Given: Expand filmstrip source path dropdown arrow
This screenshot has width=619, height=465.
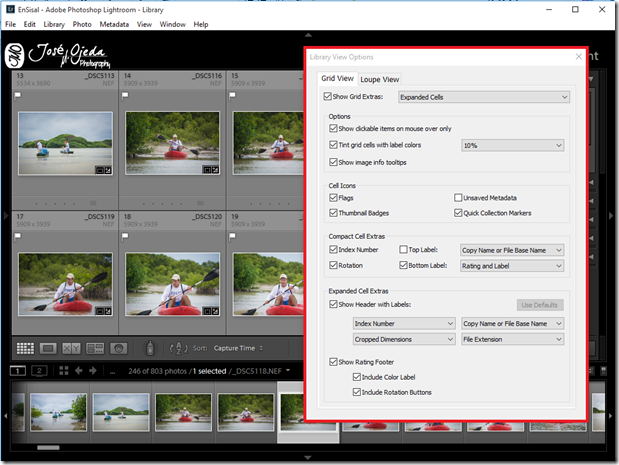Looking at the screenshot, I should tap(288, 370).
